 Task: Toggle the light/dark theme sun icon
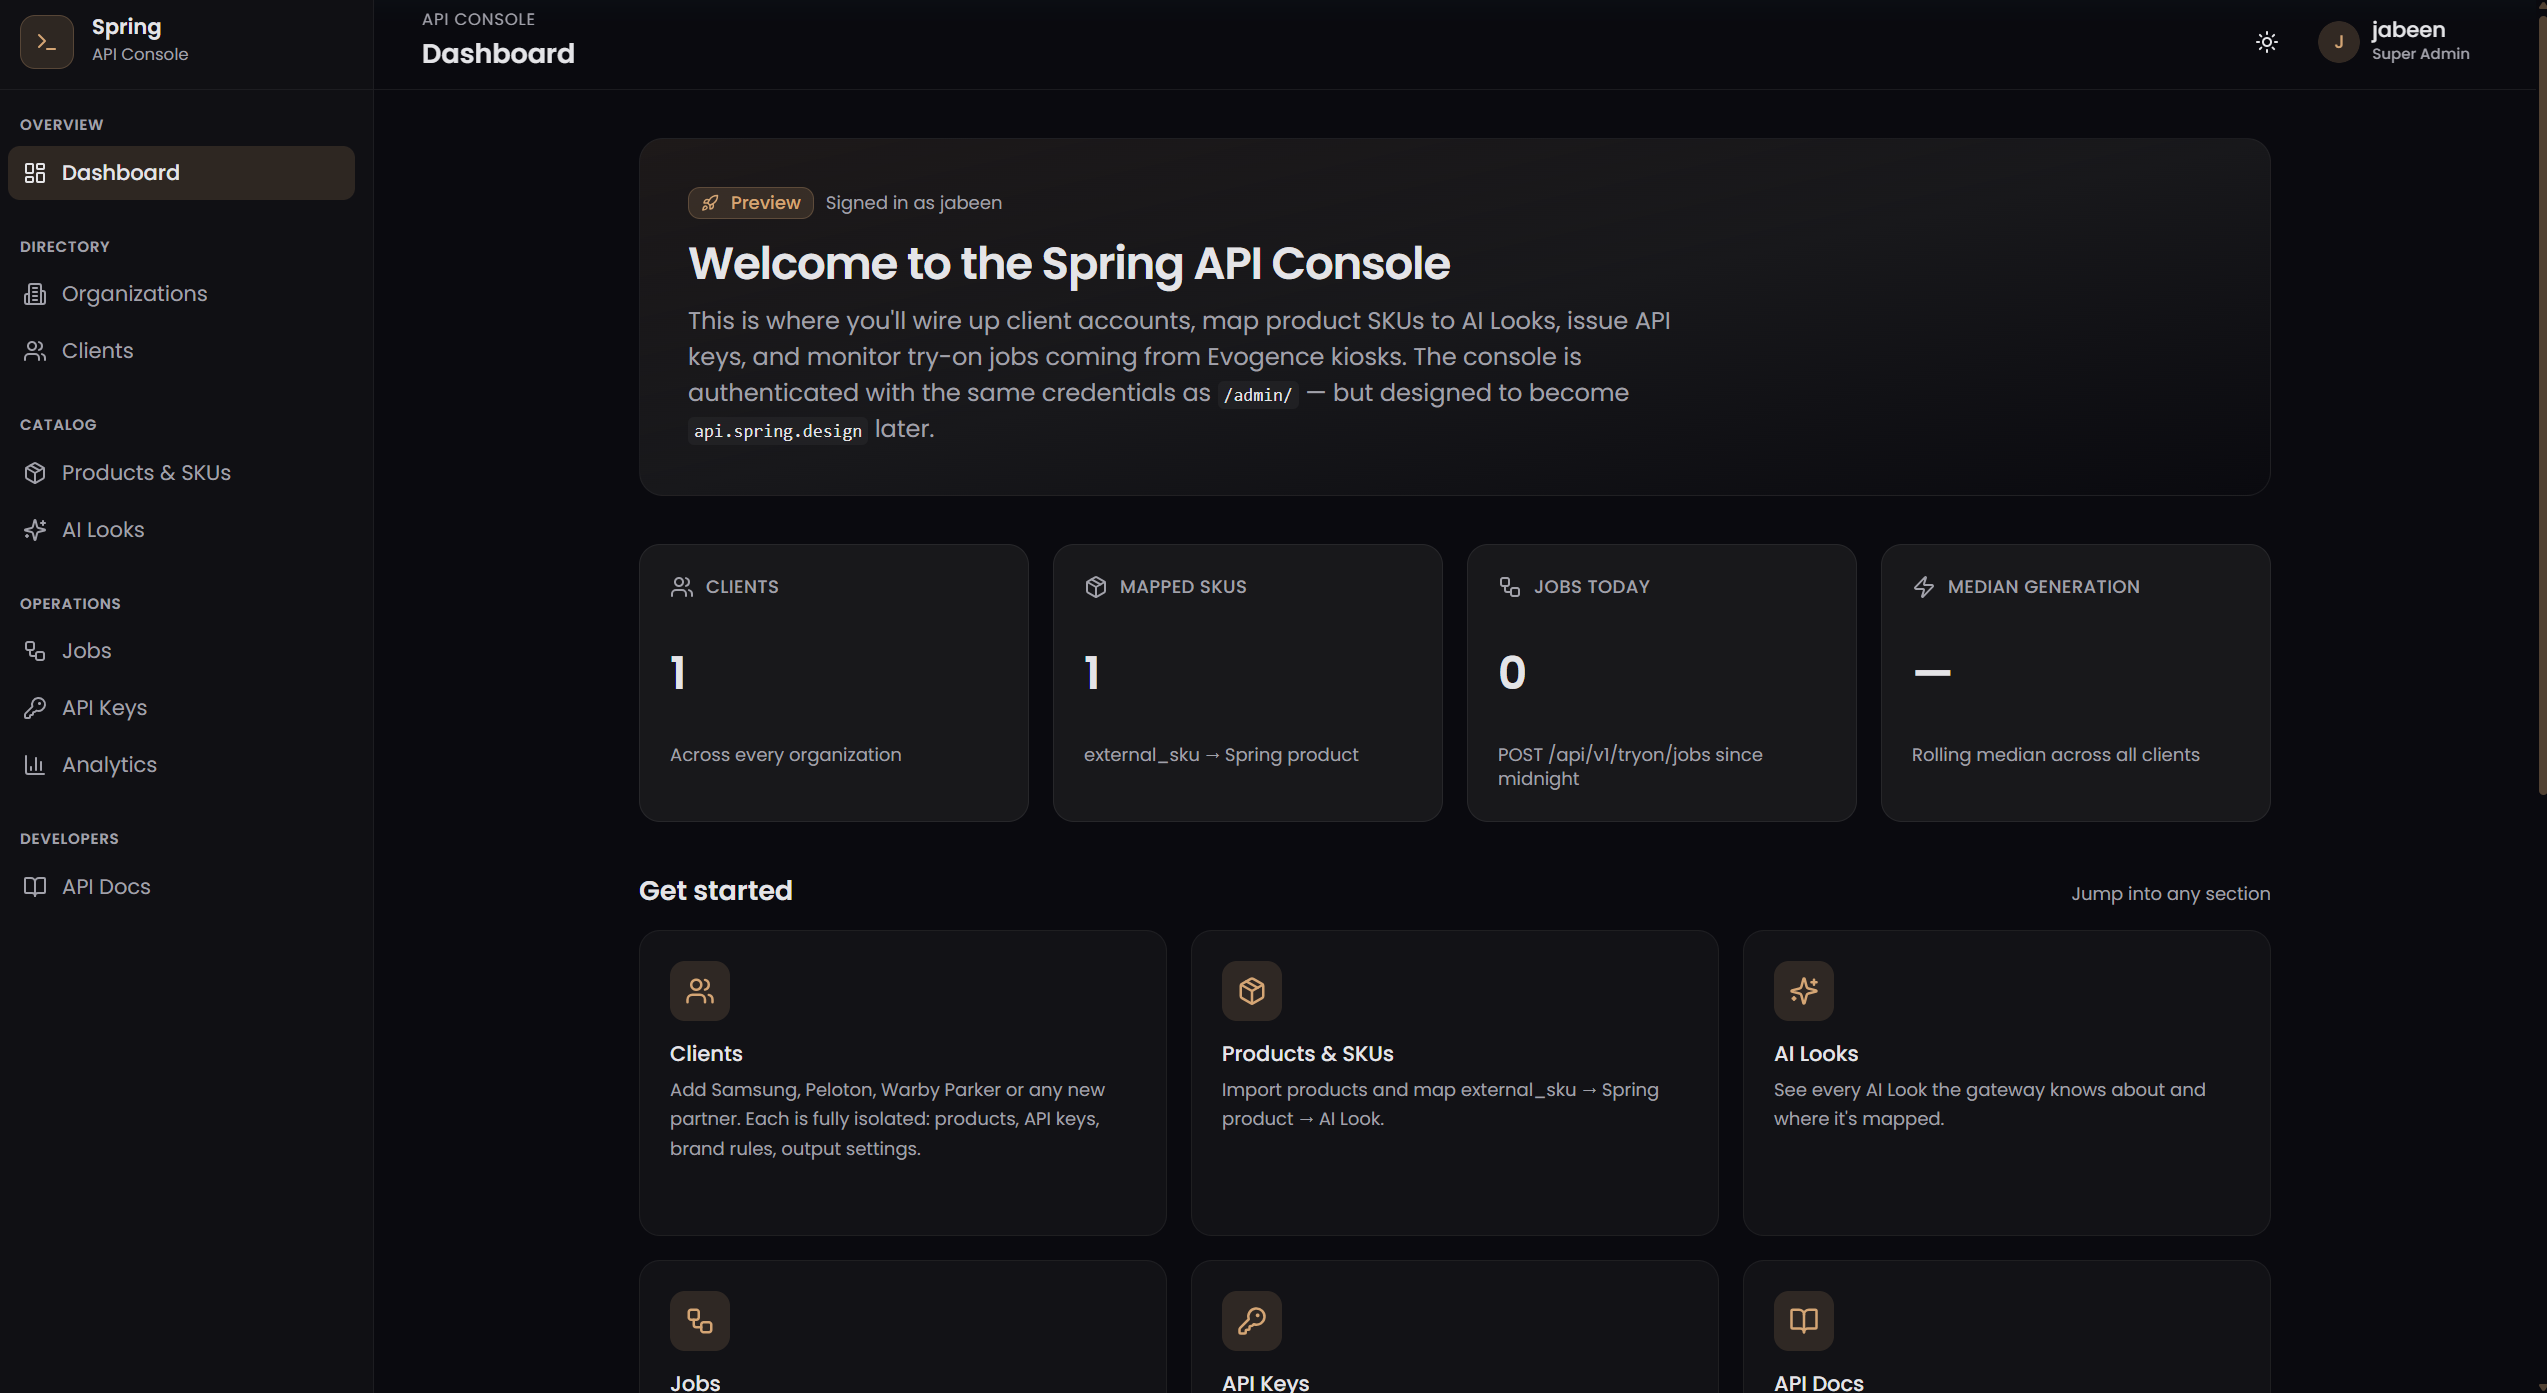pos(2267,42)
